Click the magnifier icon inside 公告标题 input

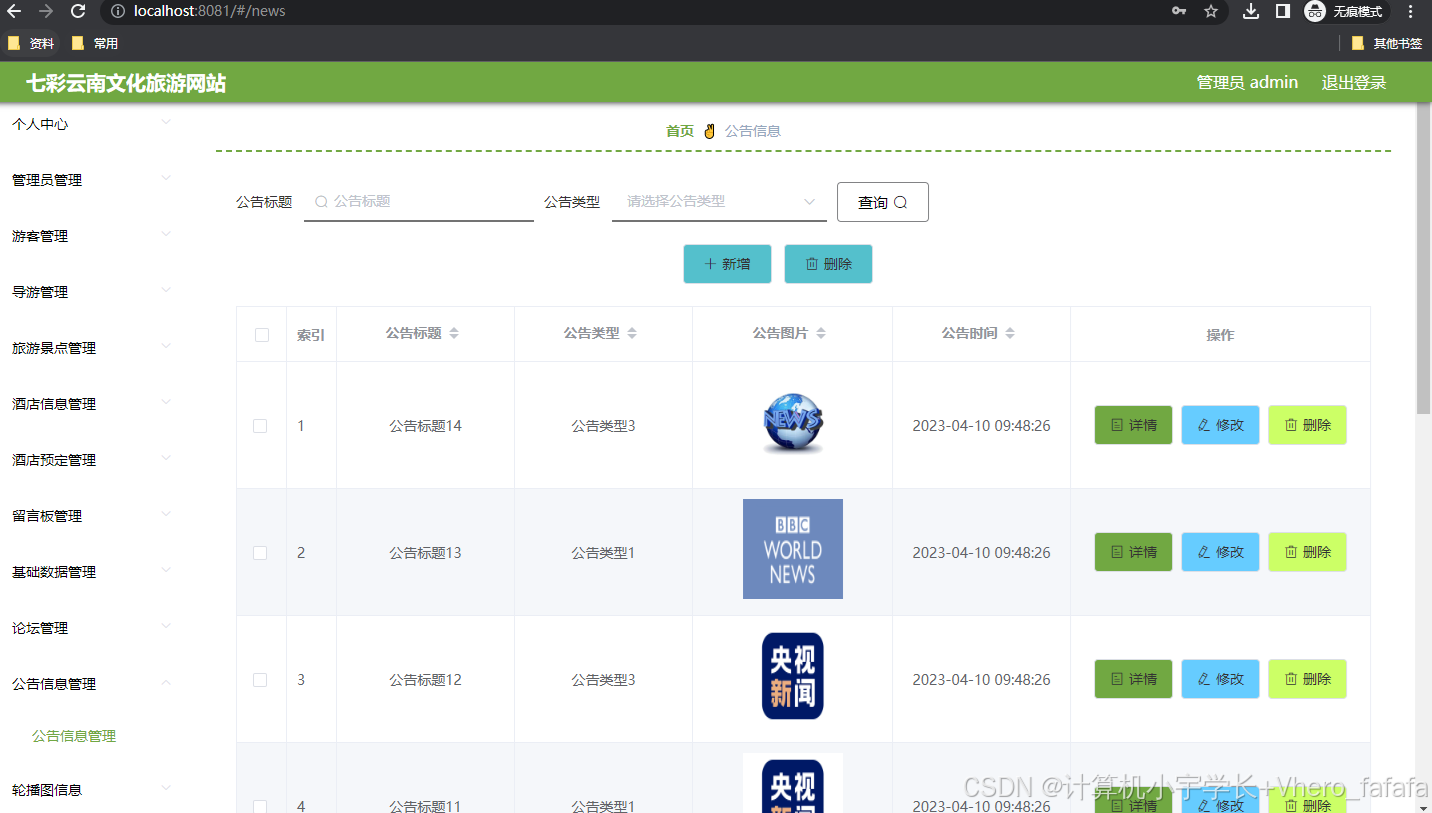[x=320, y=201]
